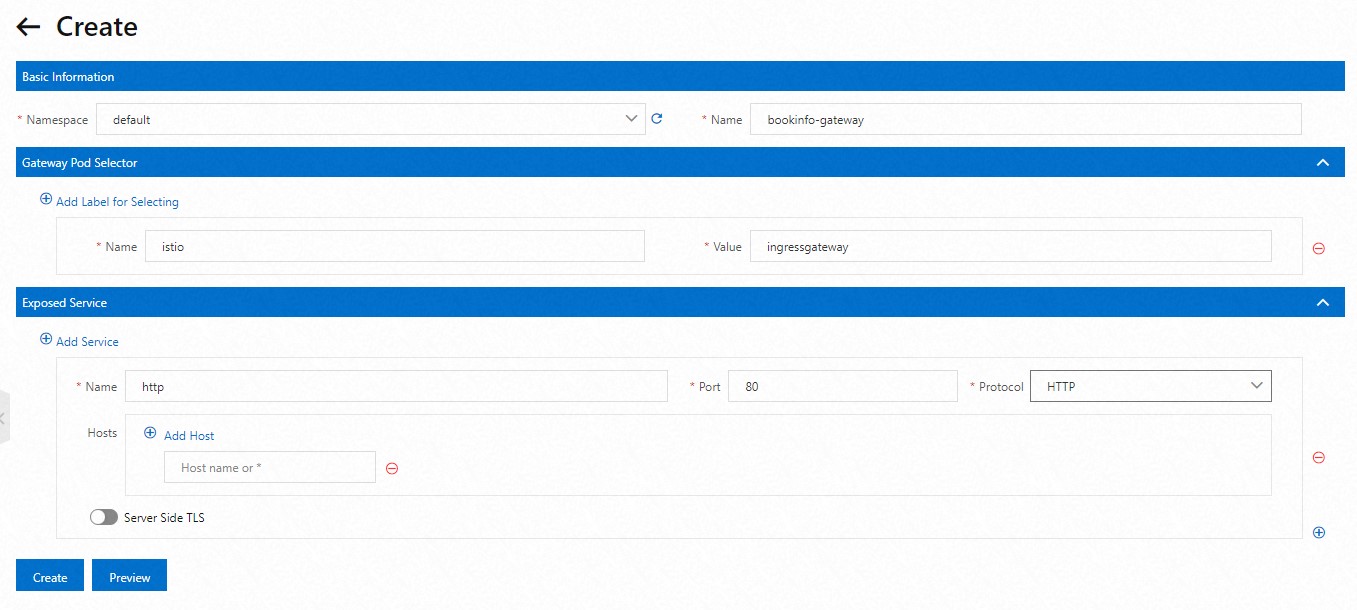Screen dimensions: 1357x610
Task: Click the Add Label for Selecting link
Action: (x=117, y=202)
